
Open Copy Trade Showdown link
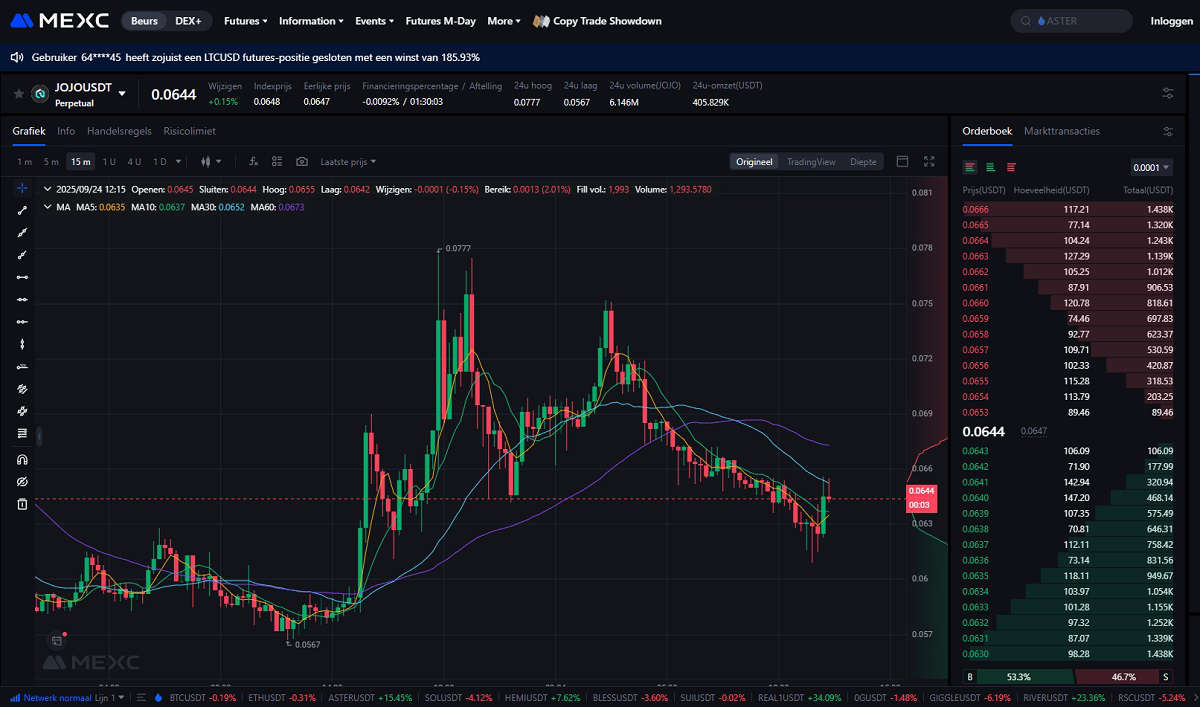597,21
